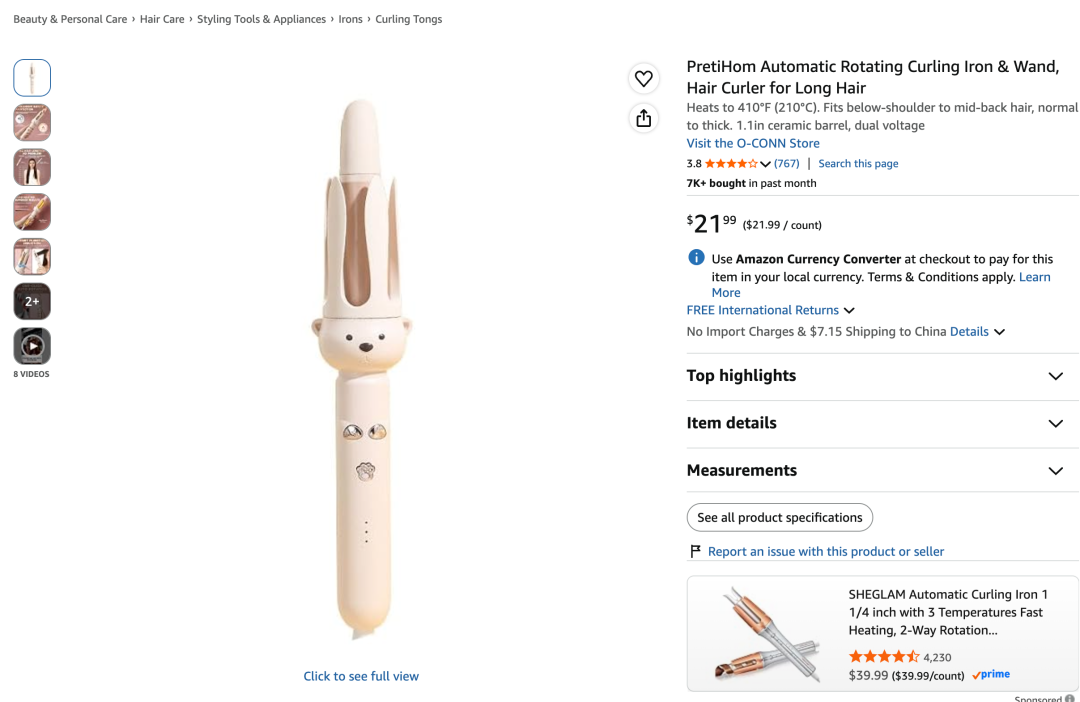Image resolution: width=1080 pixels, height=702 pixels.
Task: Open the star rating breakdown dropdown arrow
Action: tap(765, 164)
